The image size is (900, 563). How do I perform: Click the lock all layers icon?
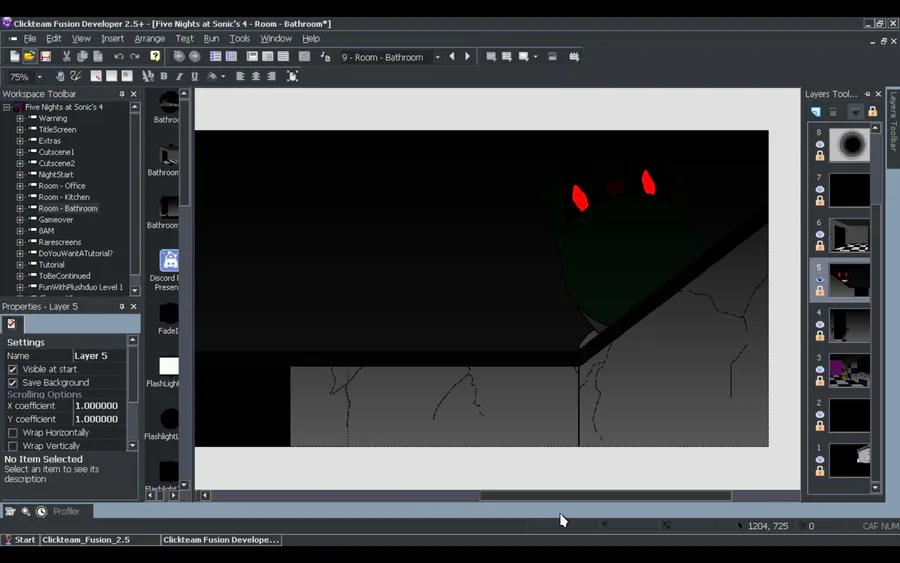click(872, 111)
